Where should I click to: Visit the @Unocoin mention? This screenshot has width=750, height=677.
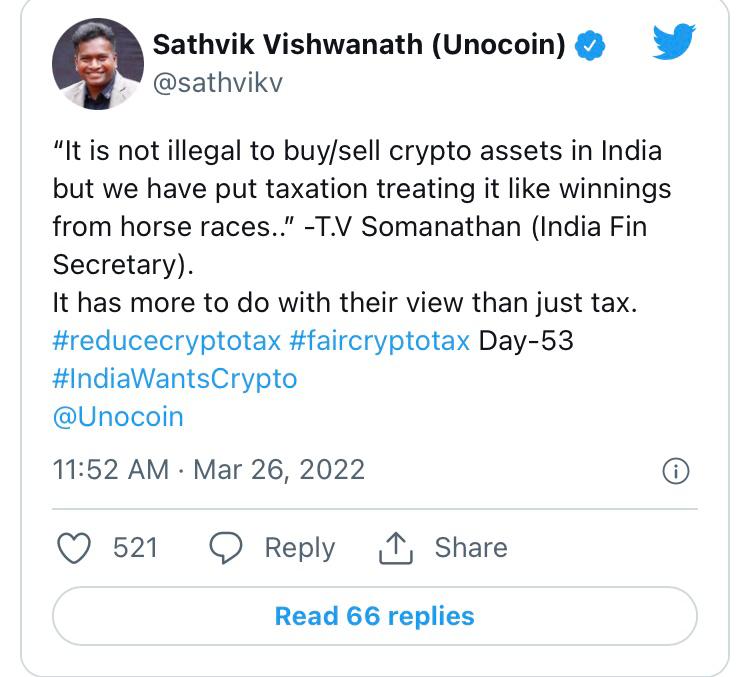pos(118,416)
